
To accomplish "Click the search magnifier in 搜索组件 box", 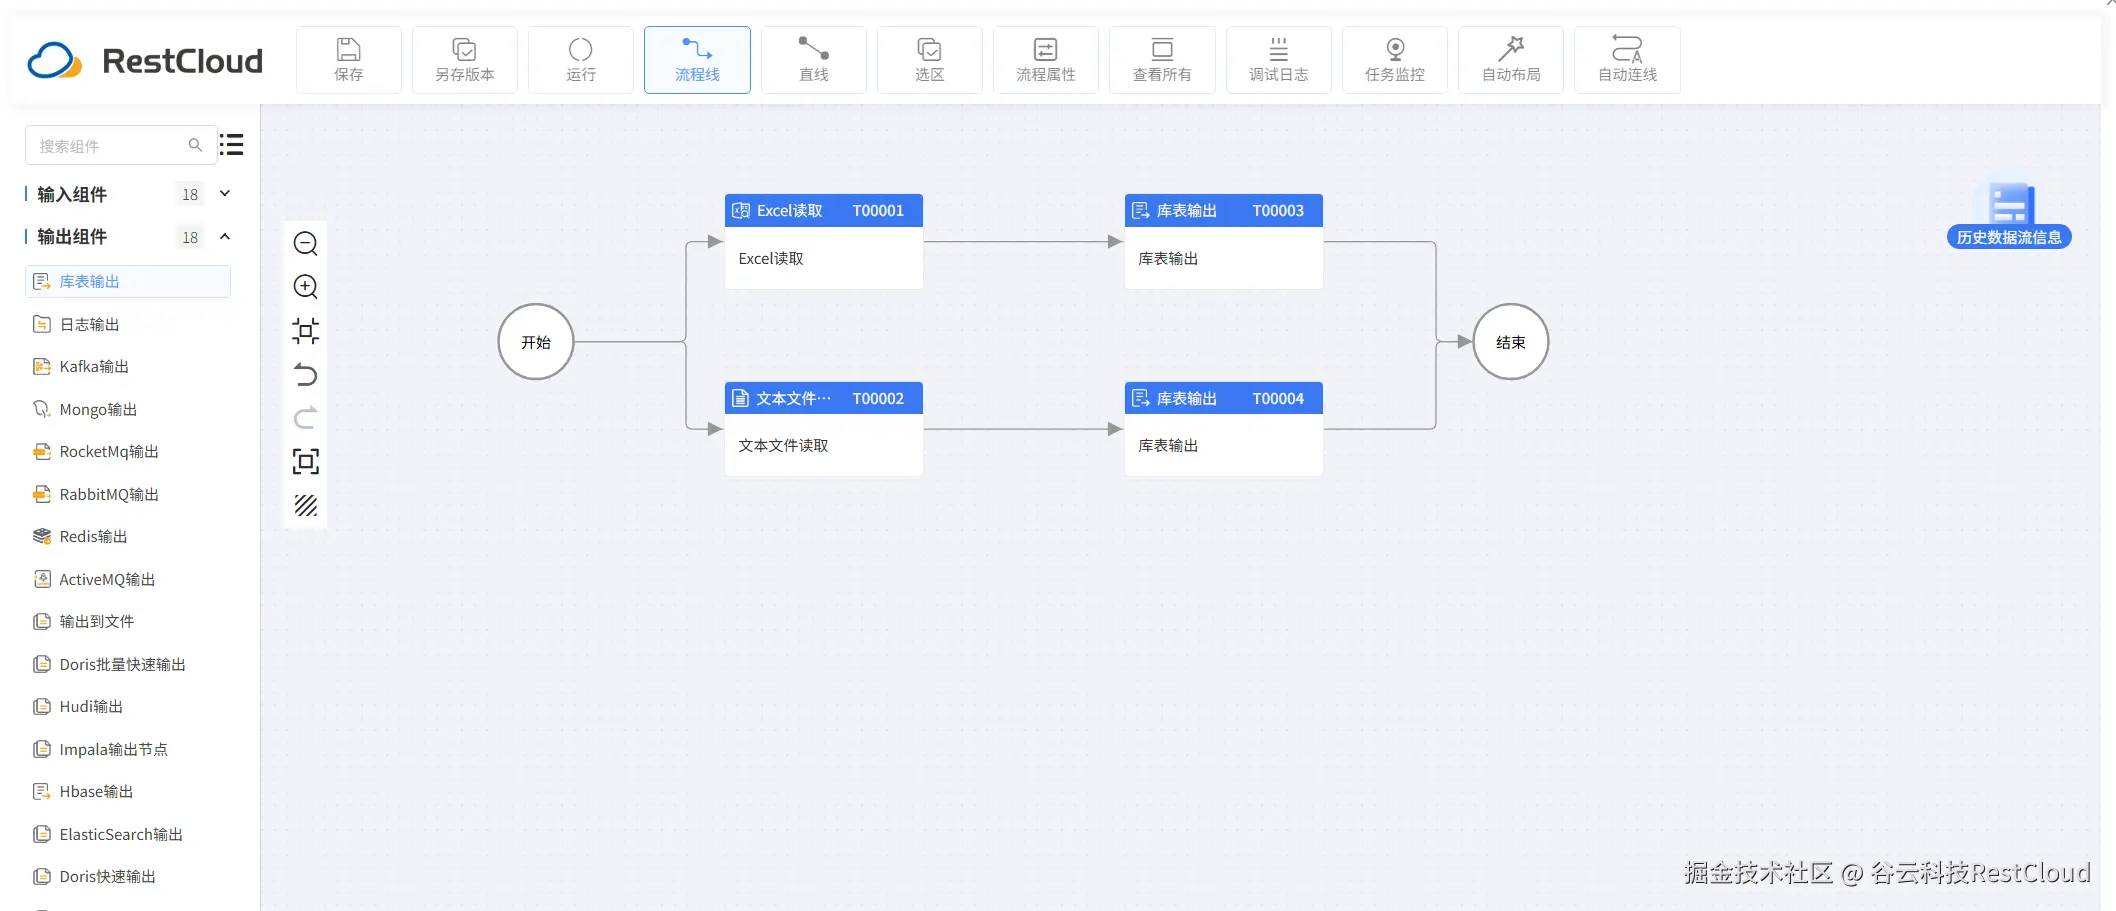I will (195, 145).
